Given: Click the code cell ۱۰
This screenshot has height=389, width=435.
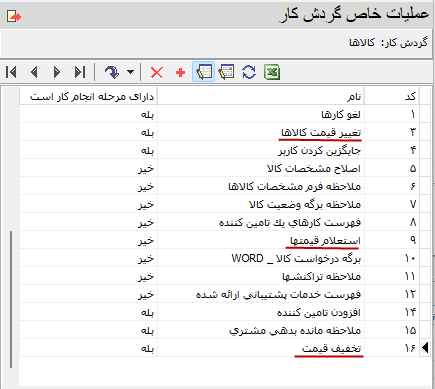Looking at the screenshot, I should (x=393, y=258).
